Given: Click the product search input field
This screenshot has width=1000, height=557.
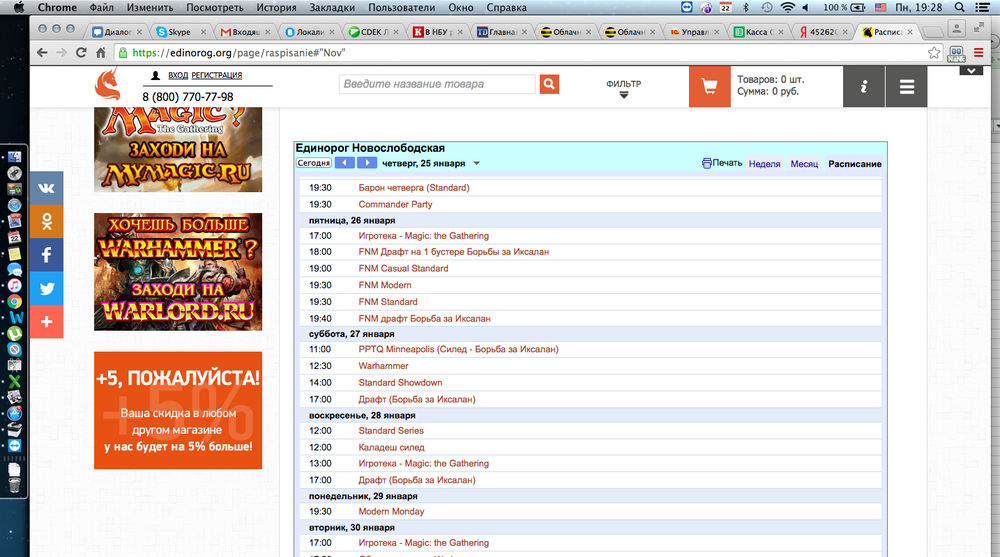Looking at the screenshot, I should [x=436, y=85].
